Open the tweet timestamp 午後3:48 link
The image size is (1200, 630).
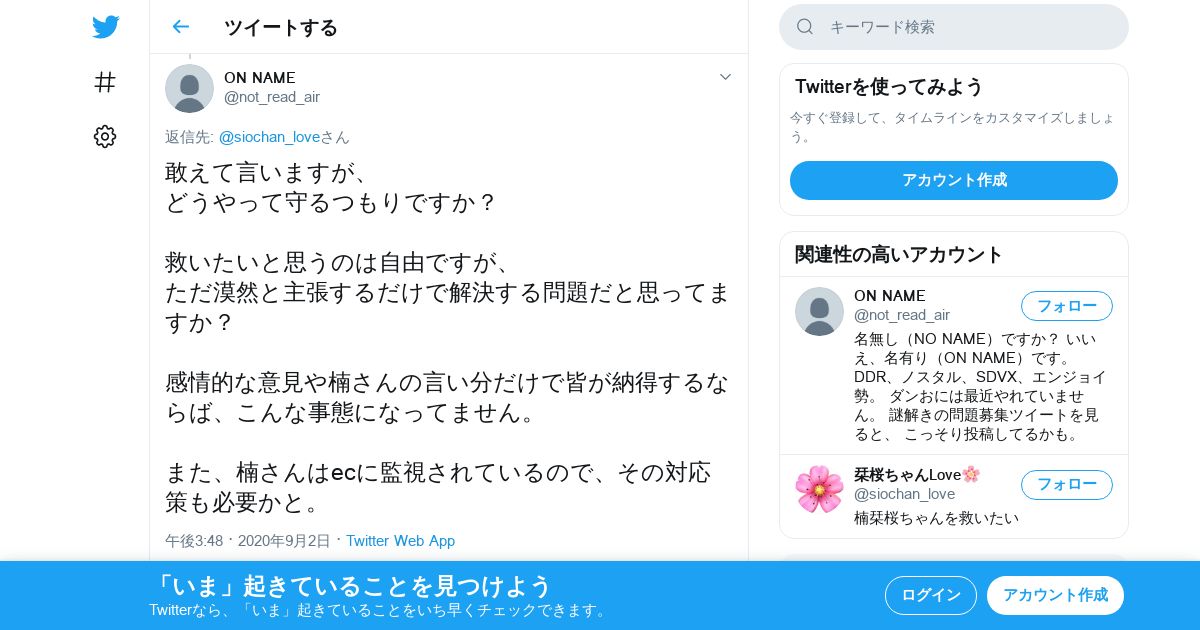tap(194, 541)
